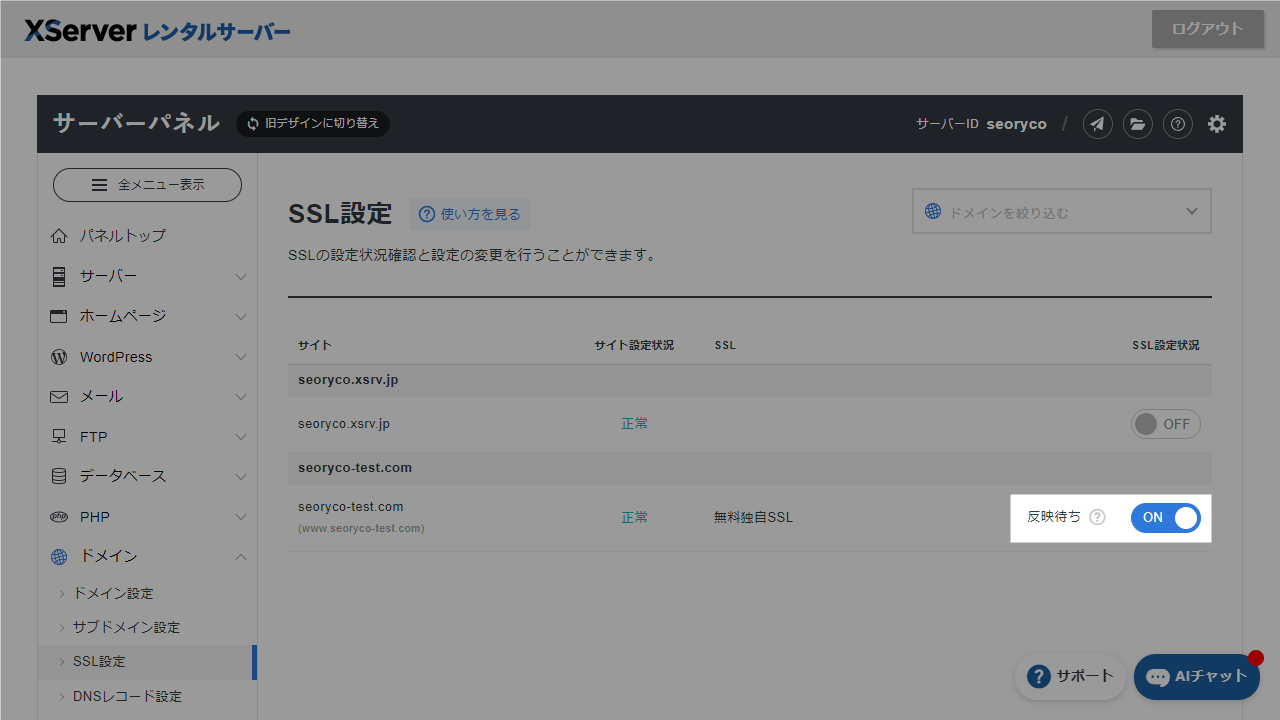Click the paper plane notification icon in the header
The image size is (1280, 720).
(x=1097, y=124)
